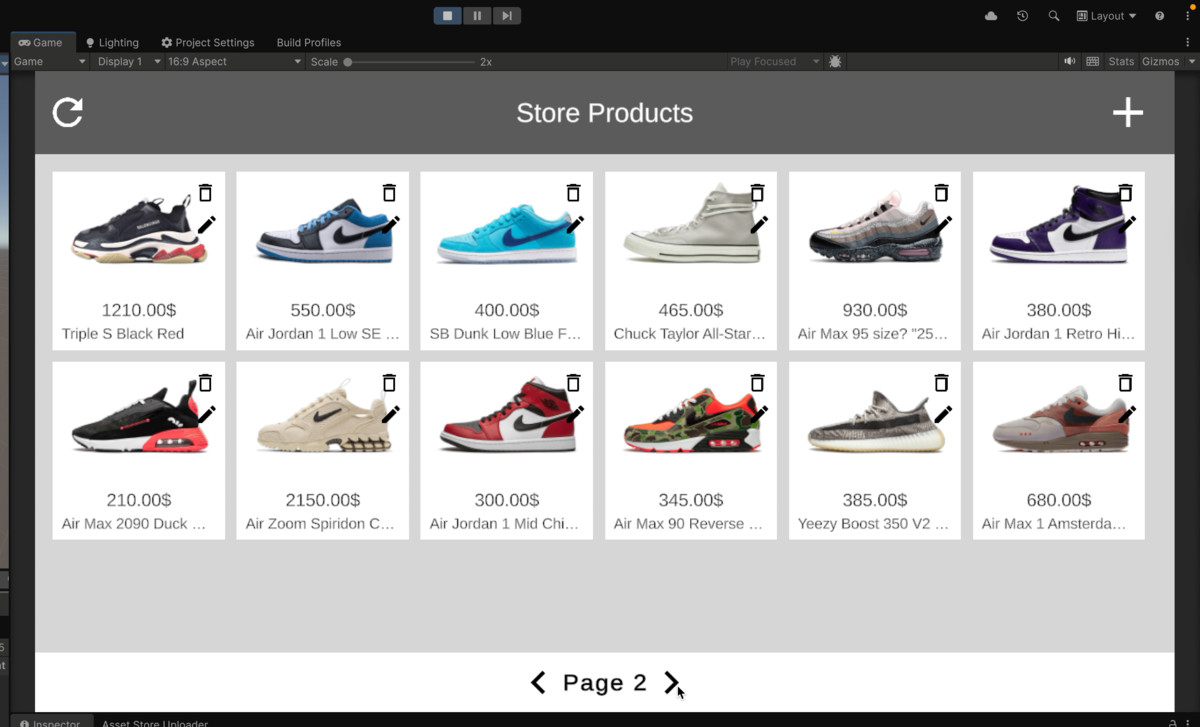Open Unity help question mark
Screen dimensions: 1200x727
pos(1159,16)
